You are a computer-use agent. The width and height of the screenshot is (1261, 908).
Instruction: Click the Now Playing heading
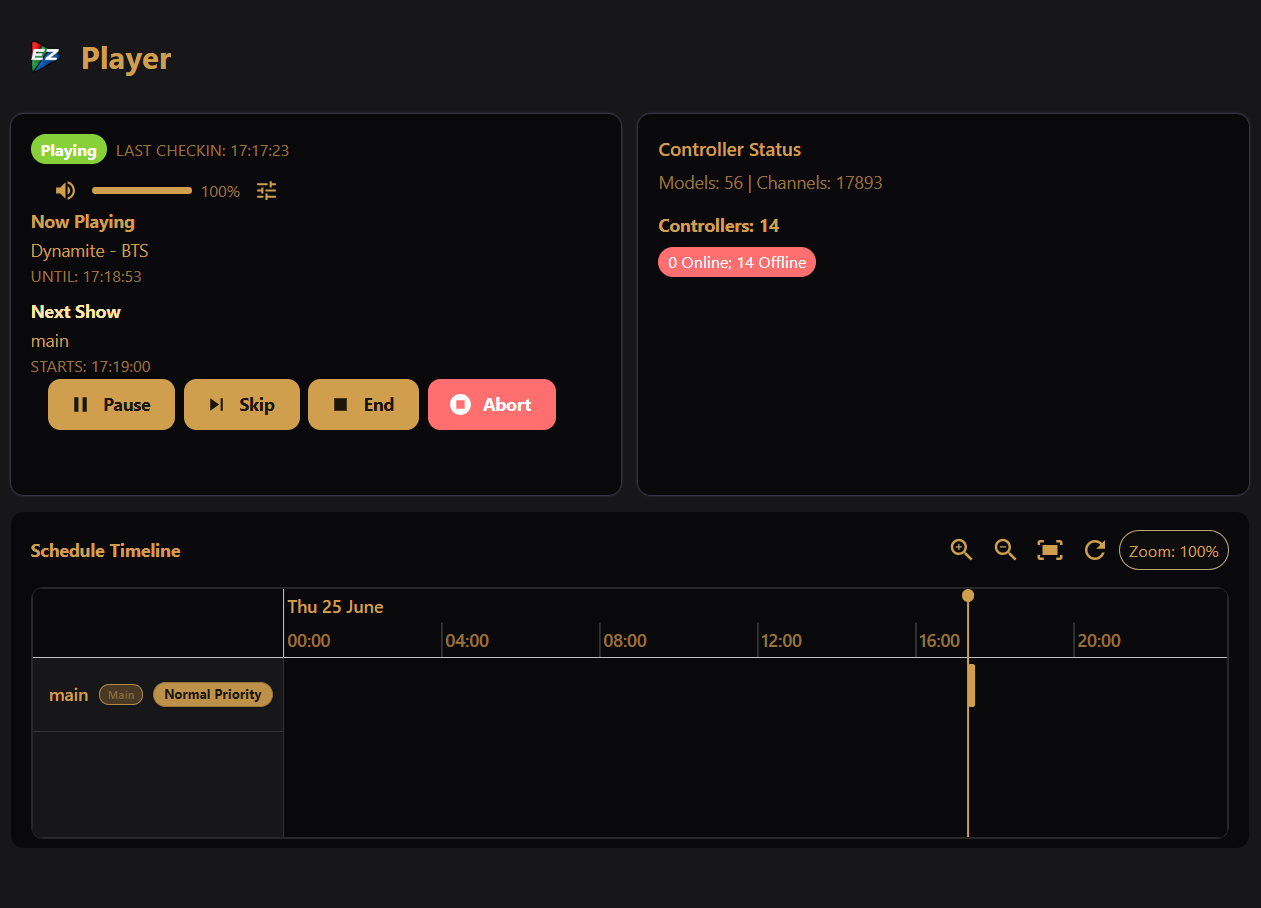click(x=83, y=221)
